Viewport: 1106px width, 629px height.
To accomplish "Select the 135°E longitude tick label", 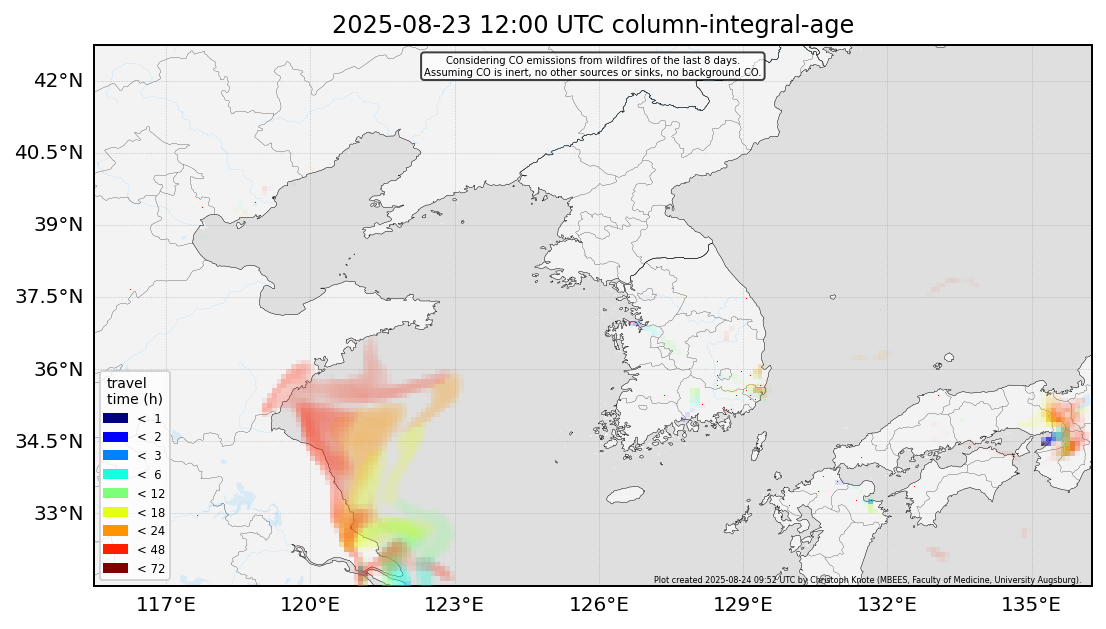I will click(1031, 605).
